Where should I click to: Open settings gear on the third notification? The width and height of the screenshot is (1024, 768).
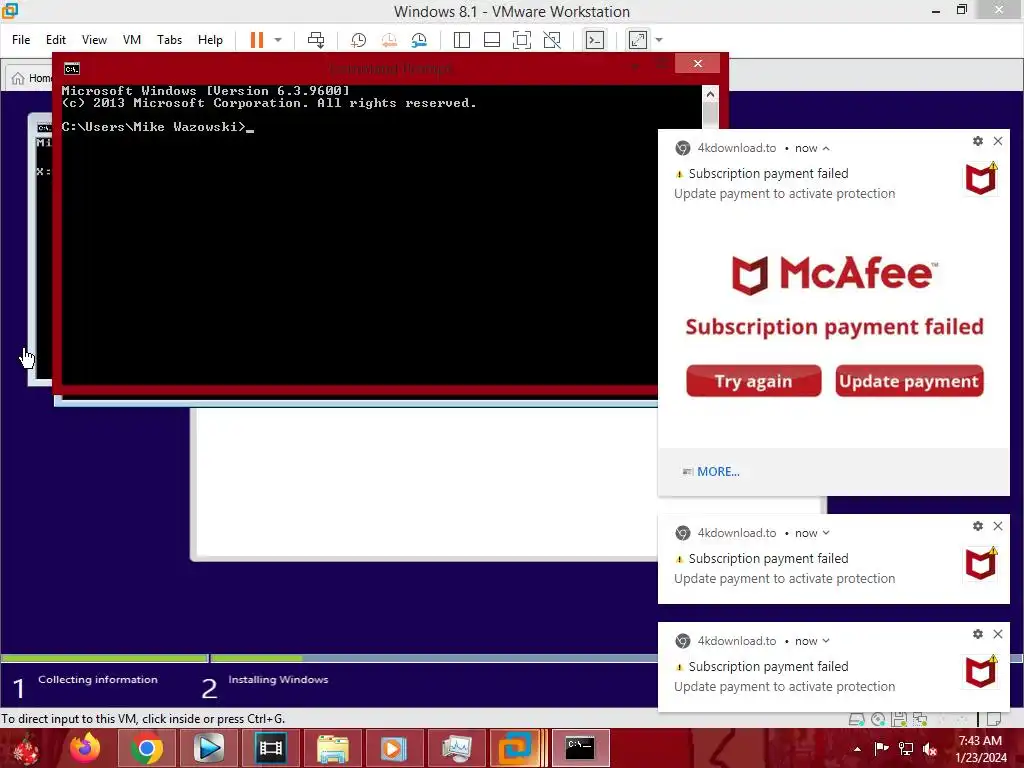click(978, 633)
